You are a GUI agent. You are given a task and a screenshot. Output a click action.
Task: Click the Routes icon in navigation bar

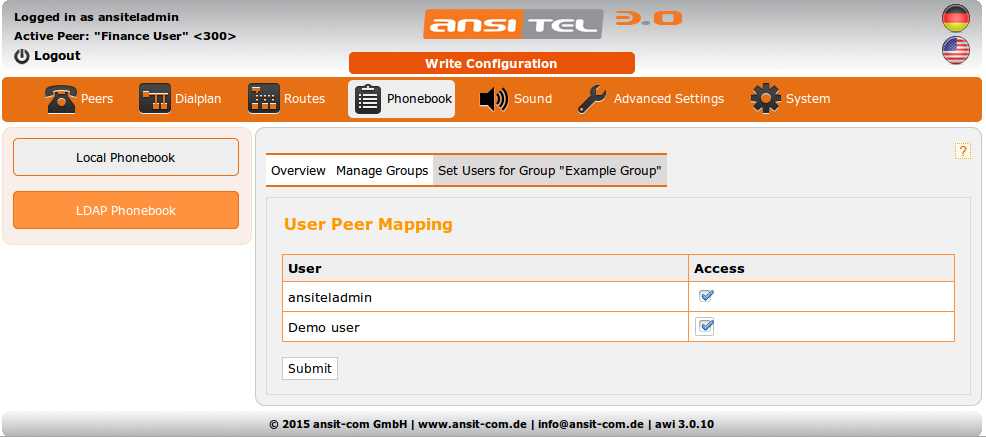(x=264, y=99)
